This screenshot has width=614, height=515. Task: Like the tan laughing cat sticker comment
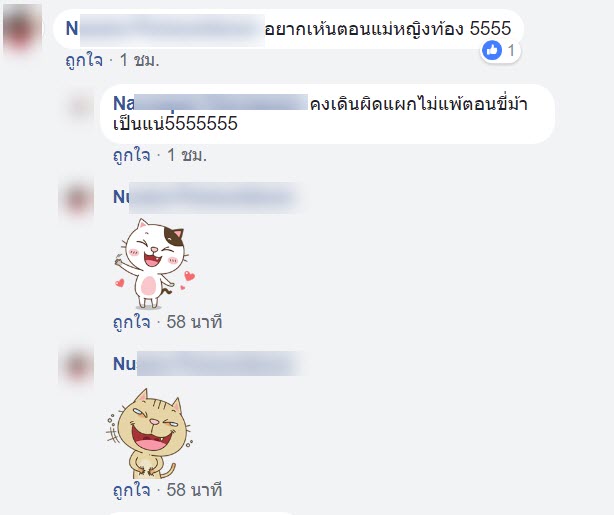tap(132, 490)
